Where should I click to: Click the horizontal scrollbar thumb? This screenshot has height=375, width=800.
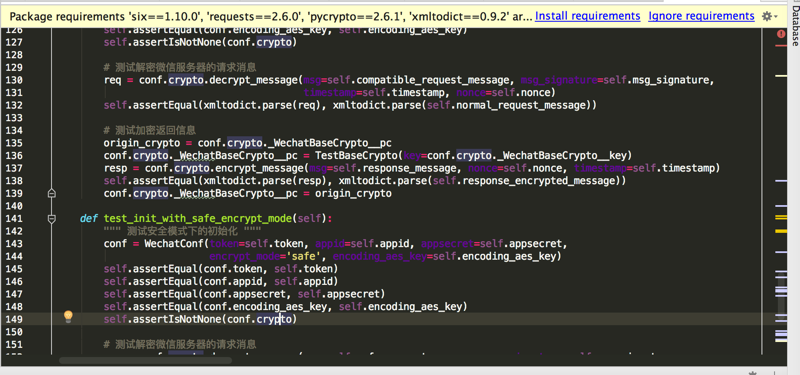point(144,360)
